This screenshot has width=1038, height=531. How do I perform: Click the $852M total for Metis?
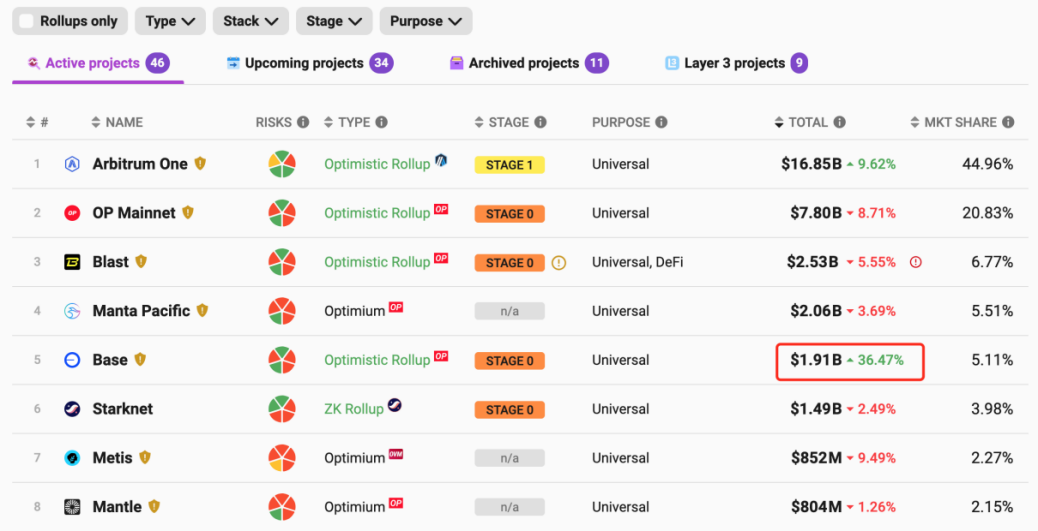pos(816,458)
